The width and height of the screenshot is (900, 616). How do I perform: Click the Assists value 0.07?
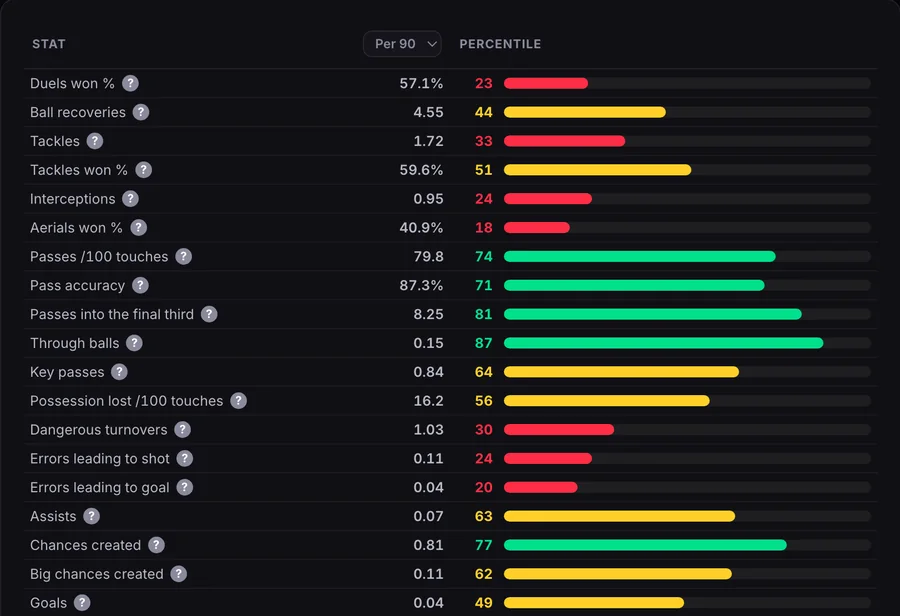pyautogui.click(x=428, y=516)
